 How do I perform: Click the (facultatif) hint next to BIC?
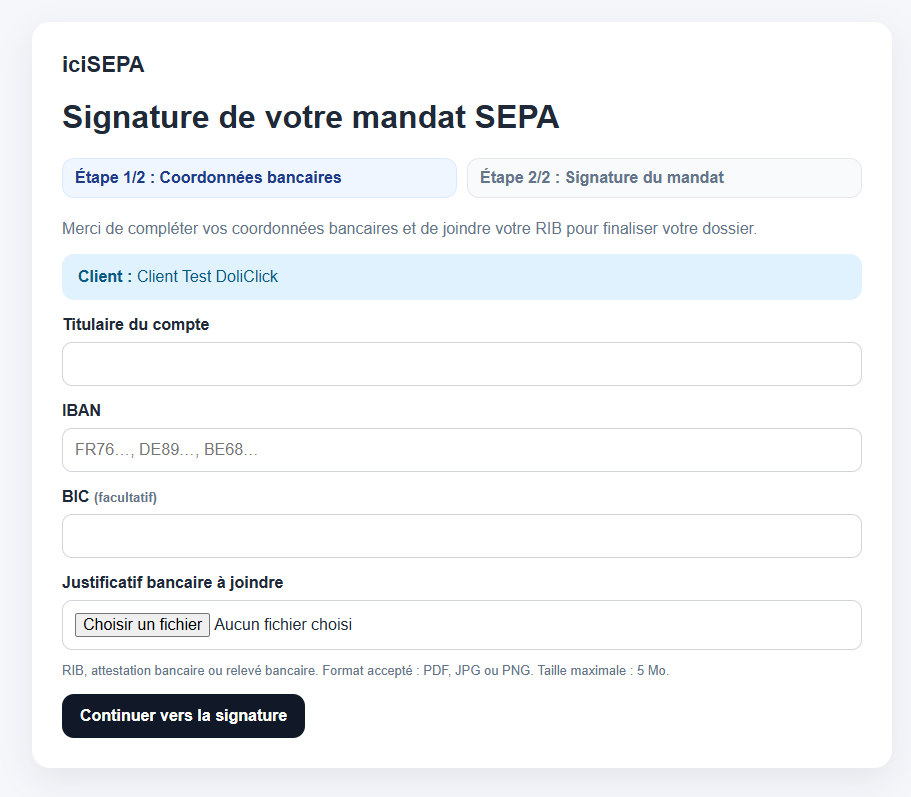(x=125, y=498)
